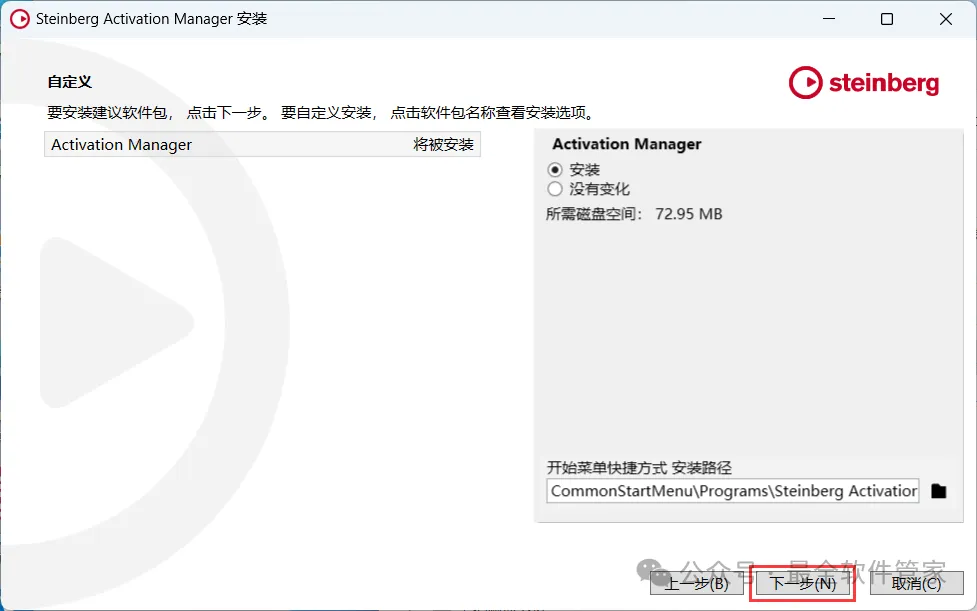Browse for install path via folder icon

[938, 491]
